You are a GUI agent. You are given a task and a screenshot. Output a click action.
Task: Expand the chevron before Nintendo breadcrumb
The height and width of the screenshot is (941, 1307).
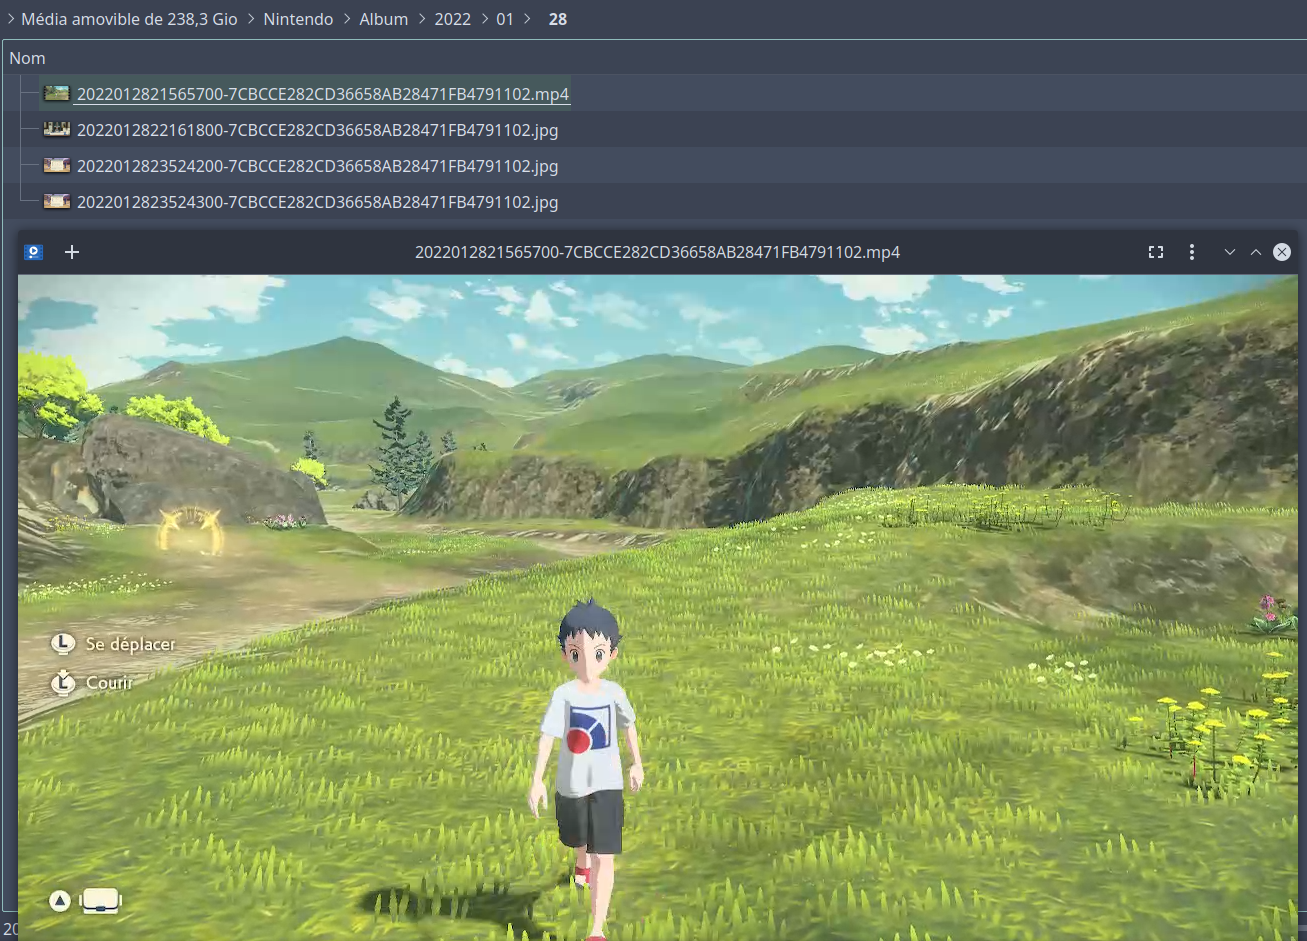[x=251, y=19]
